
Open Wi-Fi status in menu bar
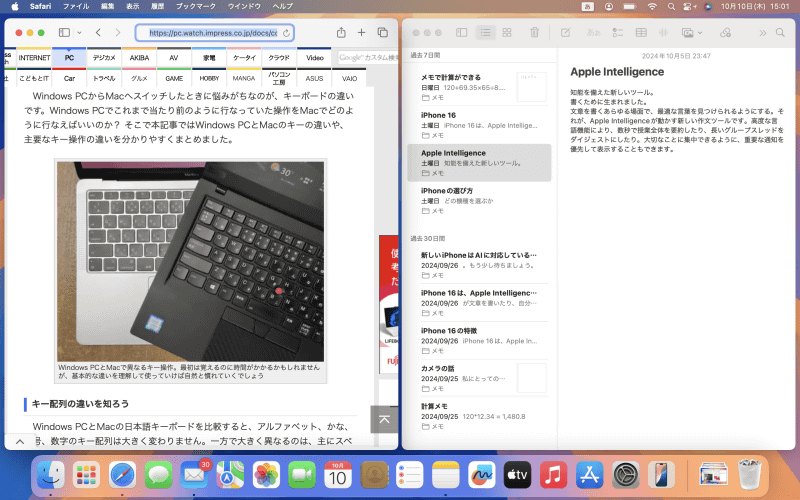[x=652, y=6]
